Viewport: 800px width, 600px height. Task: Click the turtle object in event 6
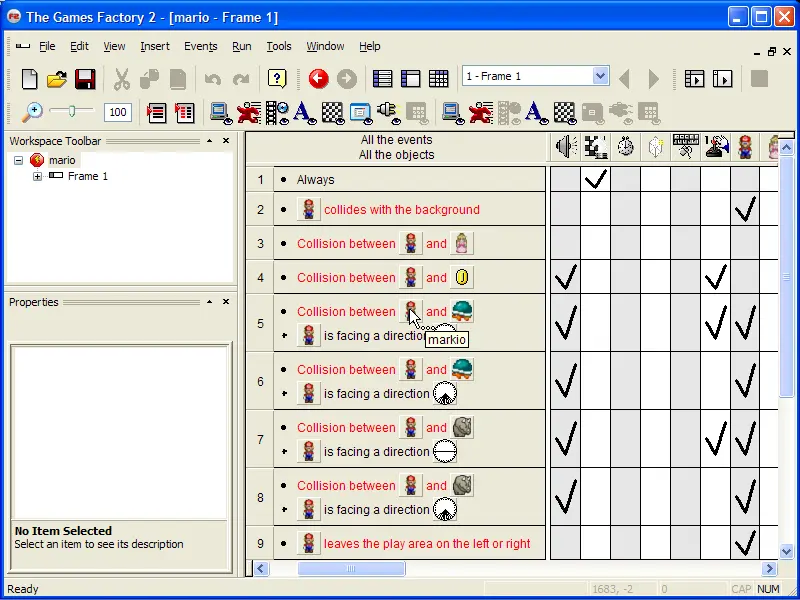coord(462,370)
